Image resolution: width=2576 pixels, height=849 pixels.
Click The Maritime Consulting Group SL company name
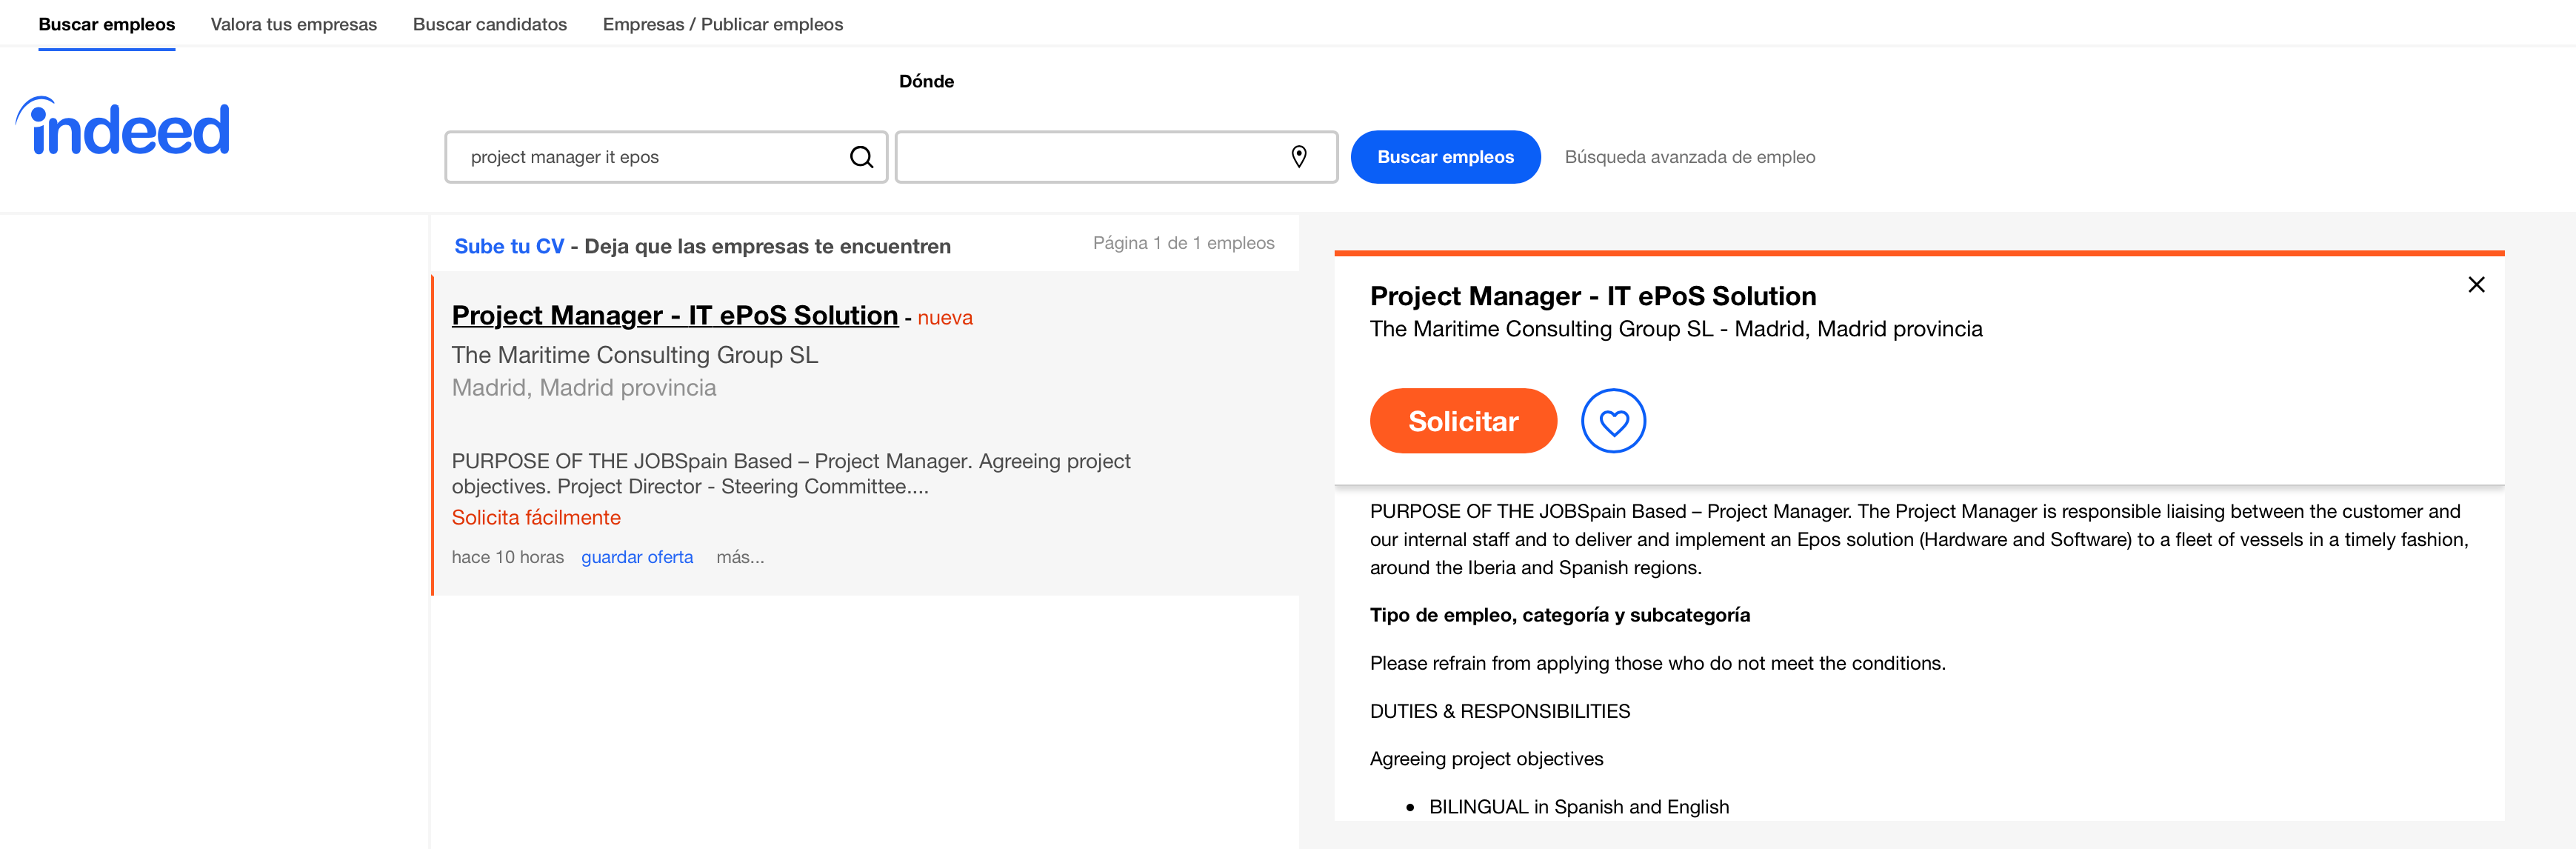(x=634, y=355)
